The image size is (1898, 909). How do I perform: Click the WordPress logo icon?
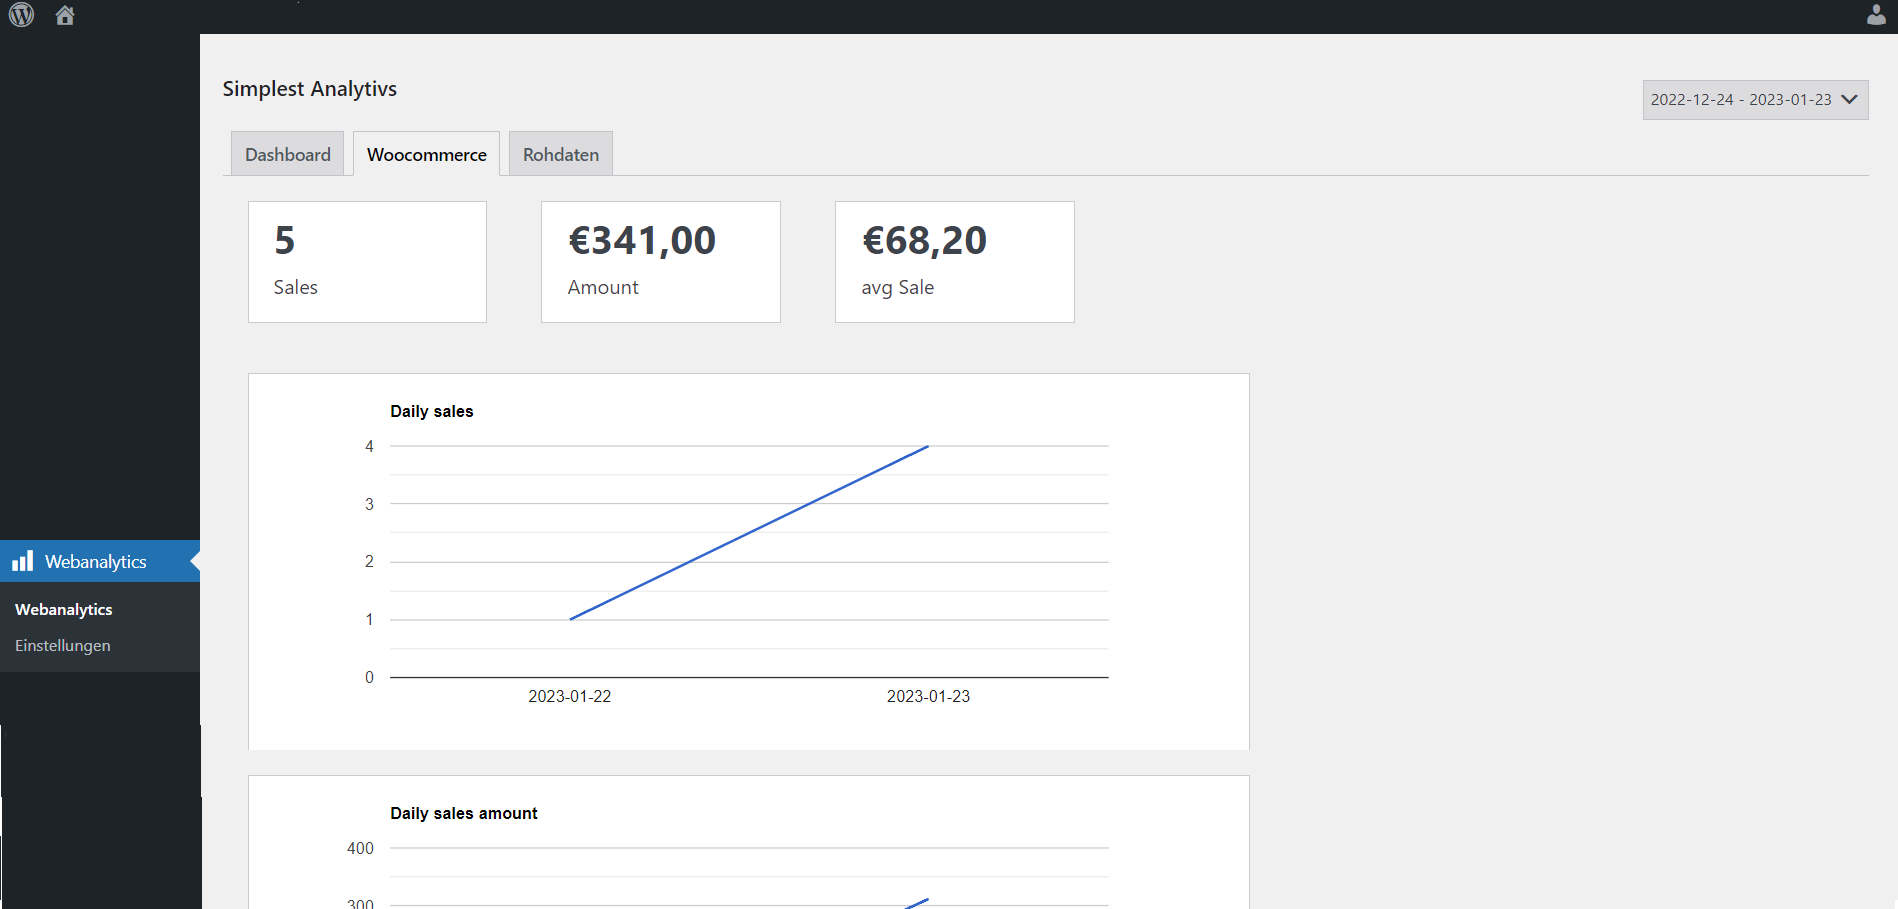tap(21, 15)
